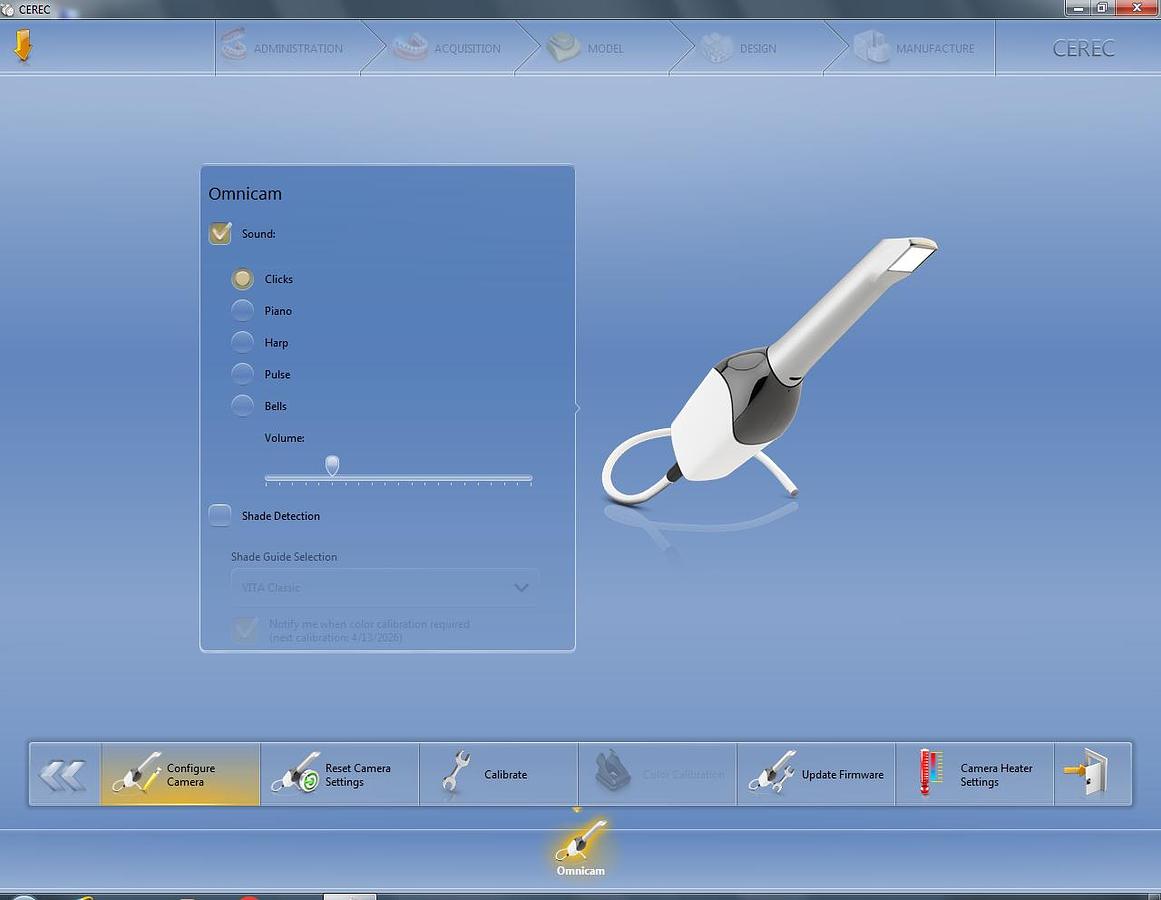Image resolution: width=1161 pixels, height=900 pixels.
Task: Expand the right-side panel chevron
Action: 575,408
